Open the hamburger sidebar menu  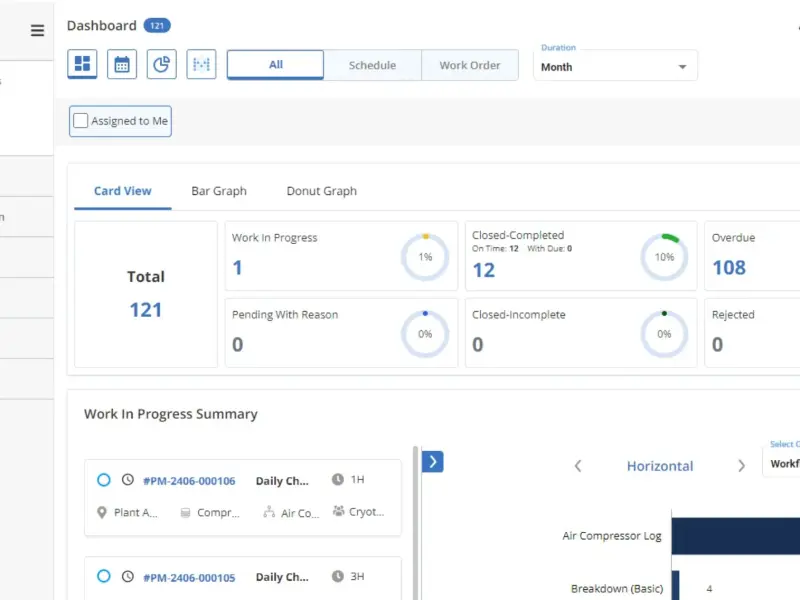click(x=37, y=31)
